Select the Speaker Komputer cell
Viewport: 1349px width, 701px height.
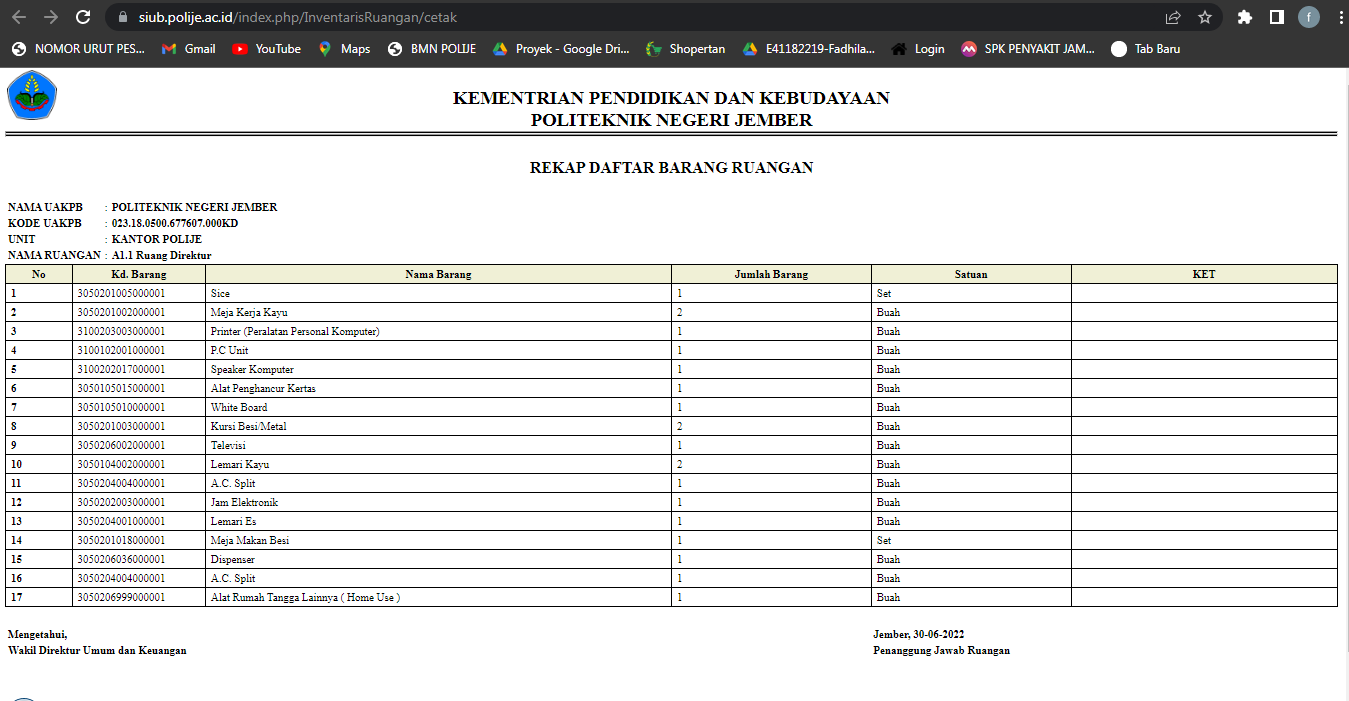pyautogui.click(x=438, y=369)
